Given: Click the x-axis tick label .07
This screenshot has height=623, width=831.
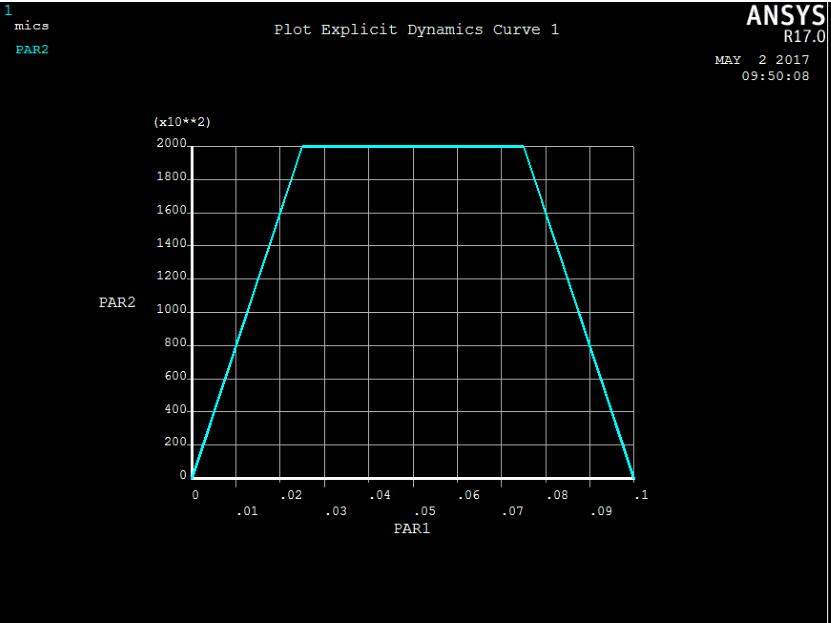Looking at the screenshot, I should 513,511.
